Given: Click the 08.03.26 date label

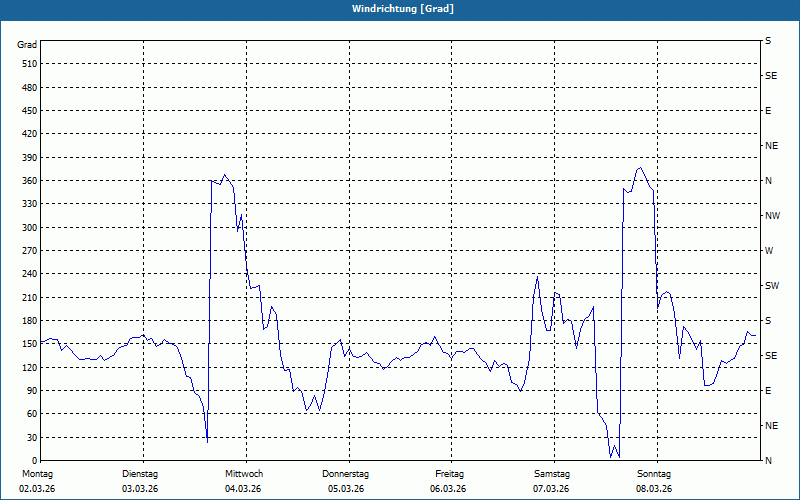Looking at the screenshot, I should (653, 489).
